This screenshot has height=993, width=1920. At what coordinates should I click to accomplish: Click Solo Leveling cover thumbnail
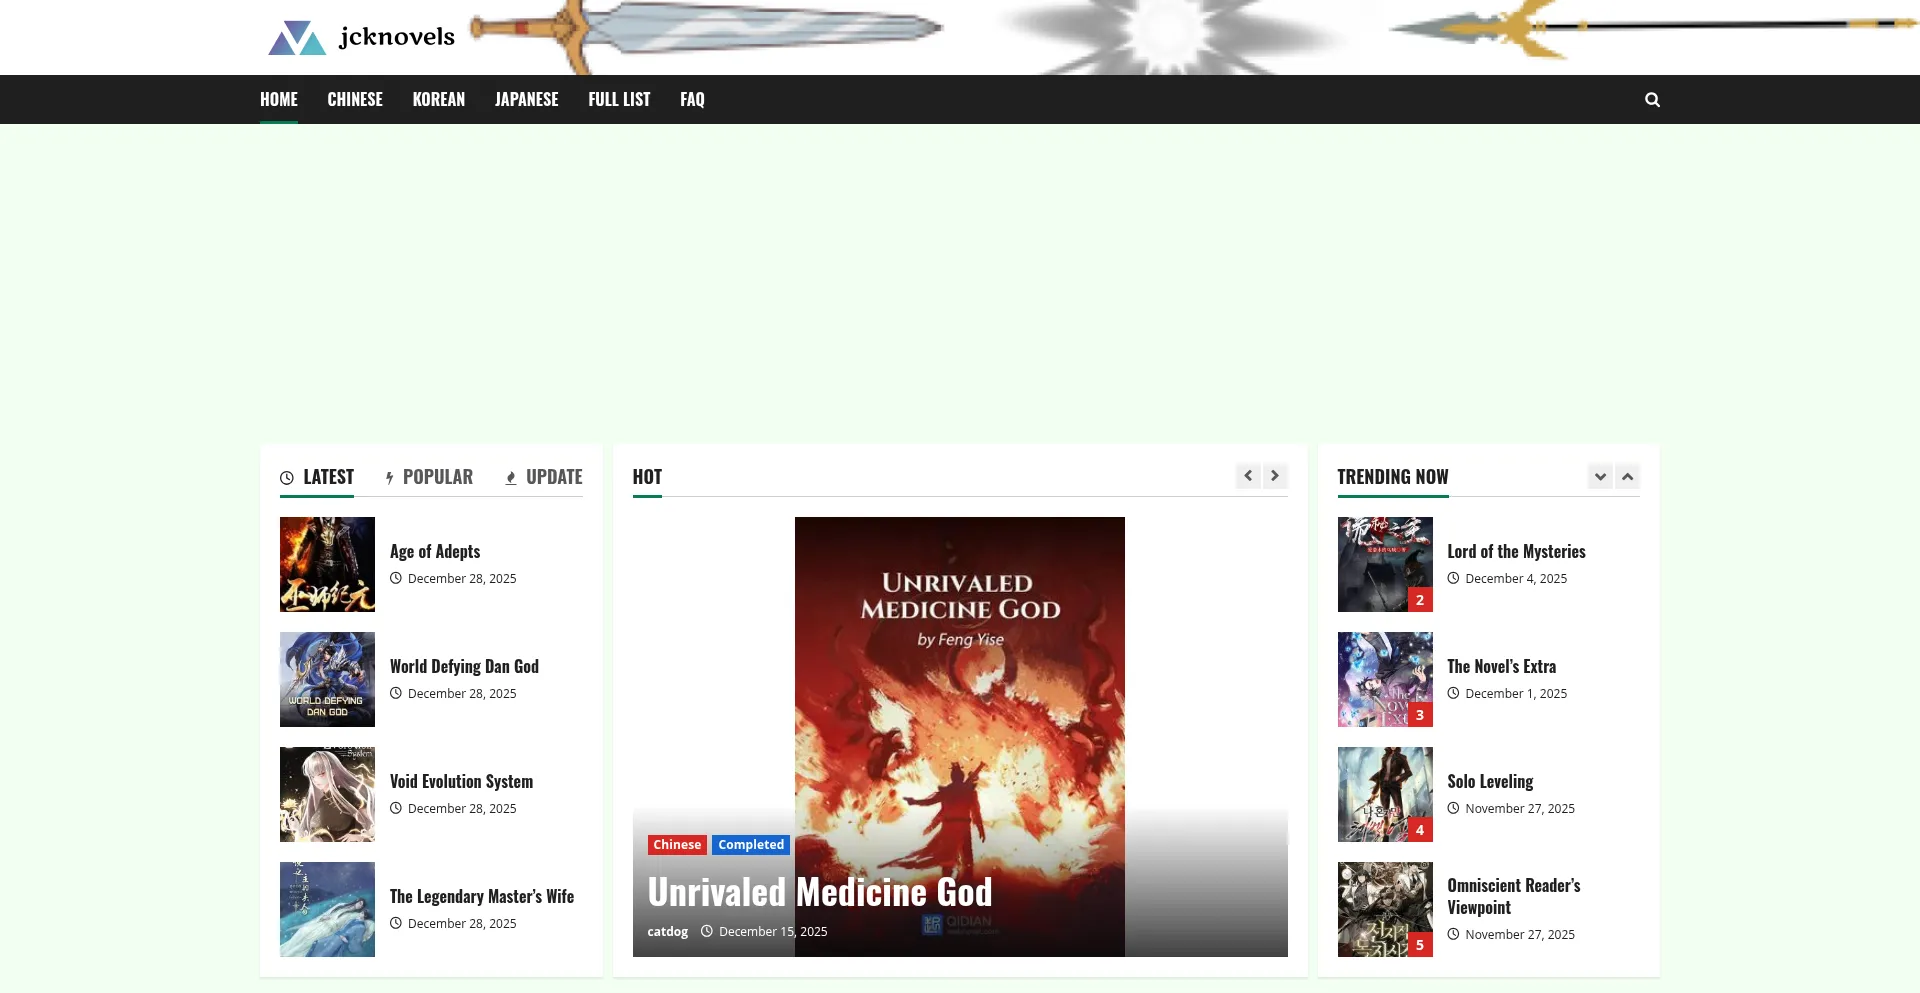1385,794
